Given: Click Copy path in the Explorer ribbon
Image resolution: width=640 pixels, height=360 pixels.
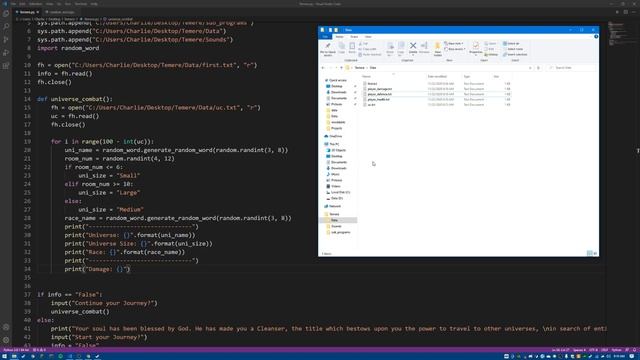Looking at the screenshot, I should (367, 49).
